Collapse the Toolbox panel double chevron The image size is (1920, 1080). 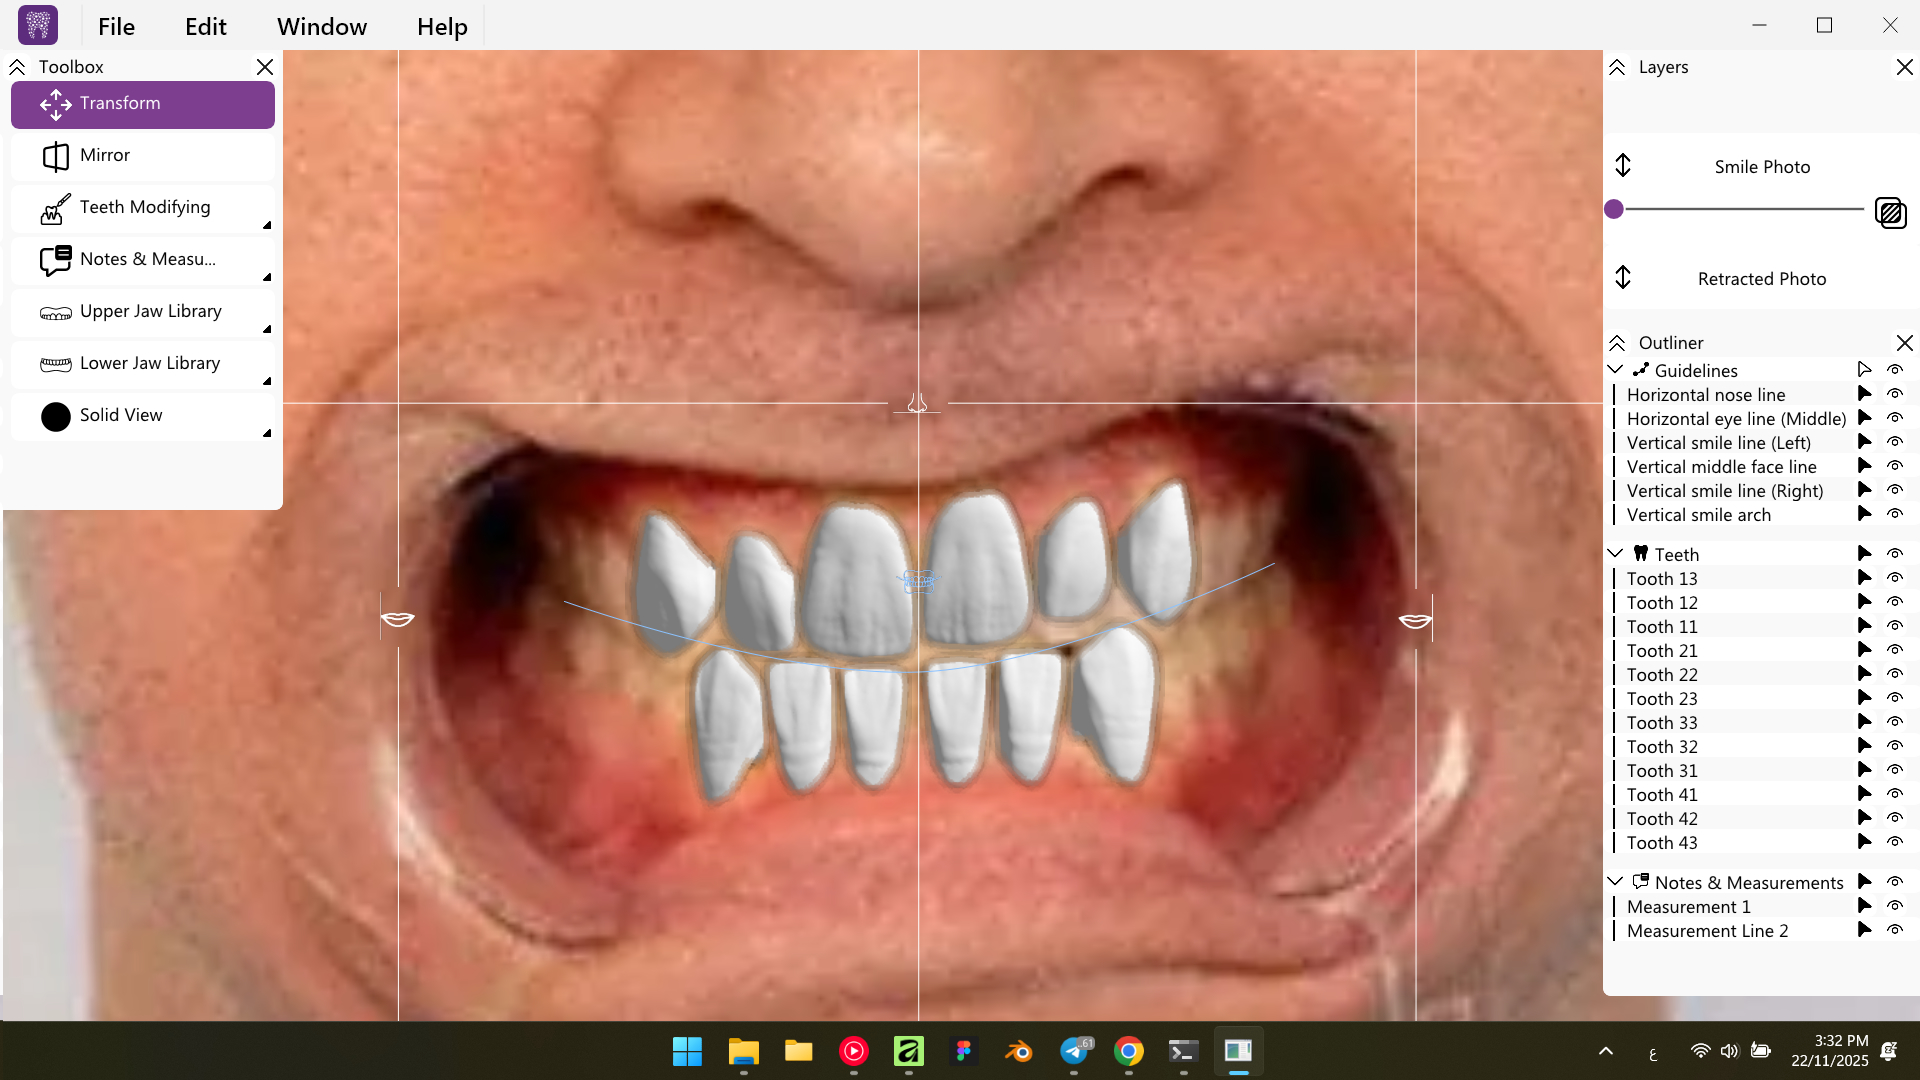[17, 67]
